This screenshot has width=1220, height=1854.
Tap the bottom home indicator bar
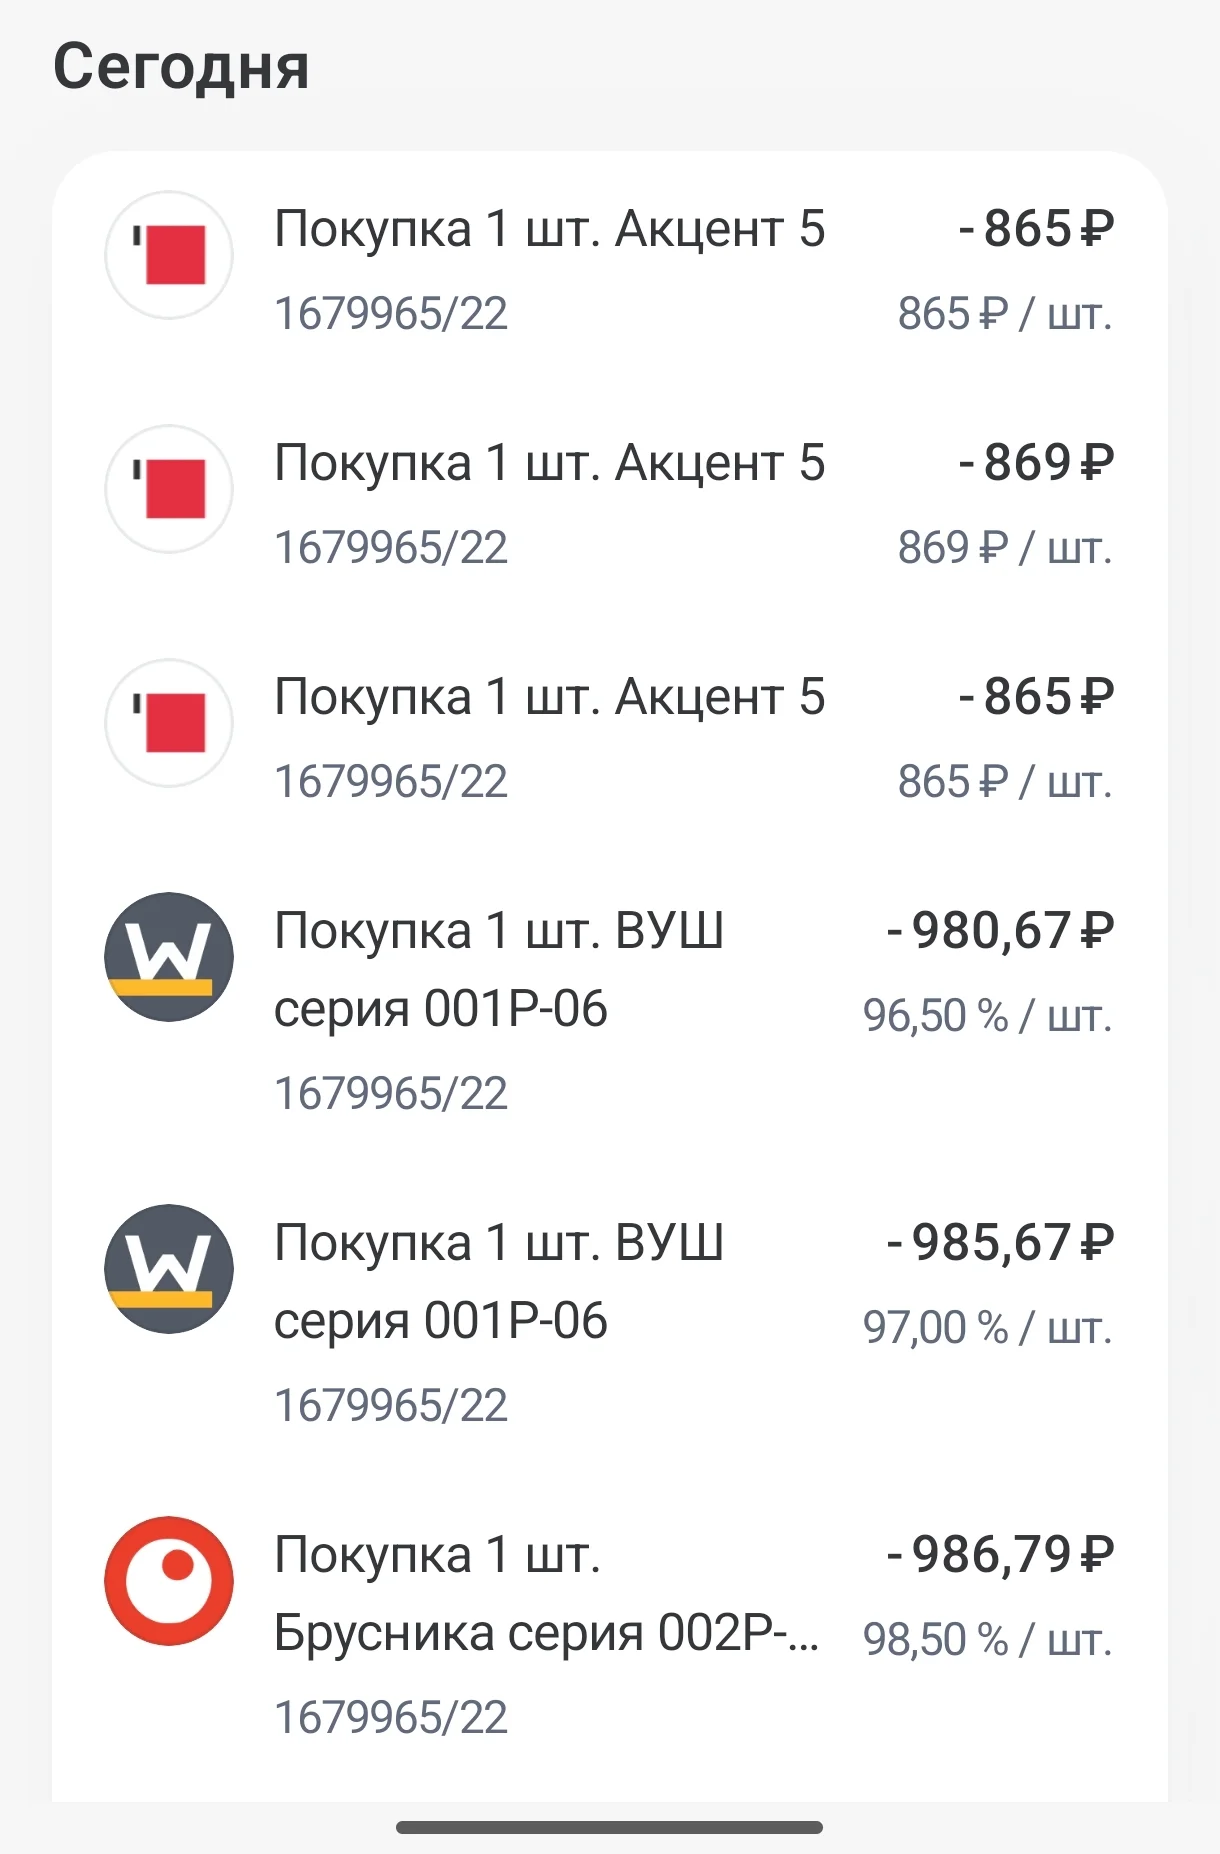pos(610,1827)
